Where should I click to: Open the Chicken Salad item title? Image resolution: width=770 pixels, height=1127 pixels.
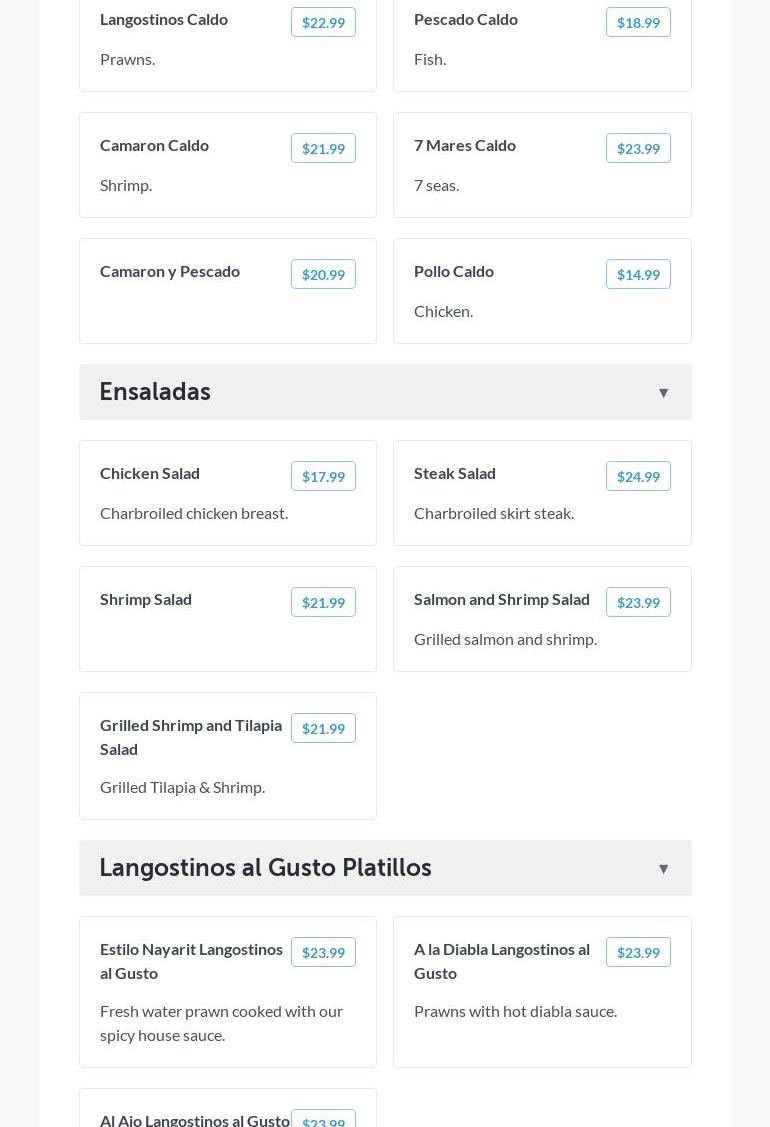coord(150,473)
